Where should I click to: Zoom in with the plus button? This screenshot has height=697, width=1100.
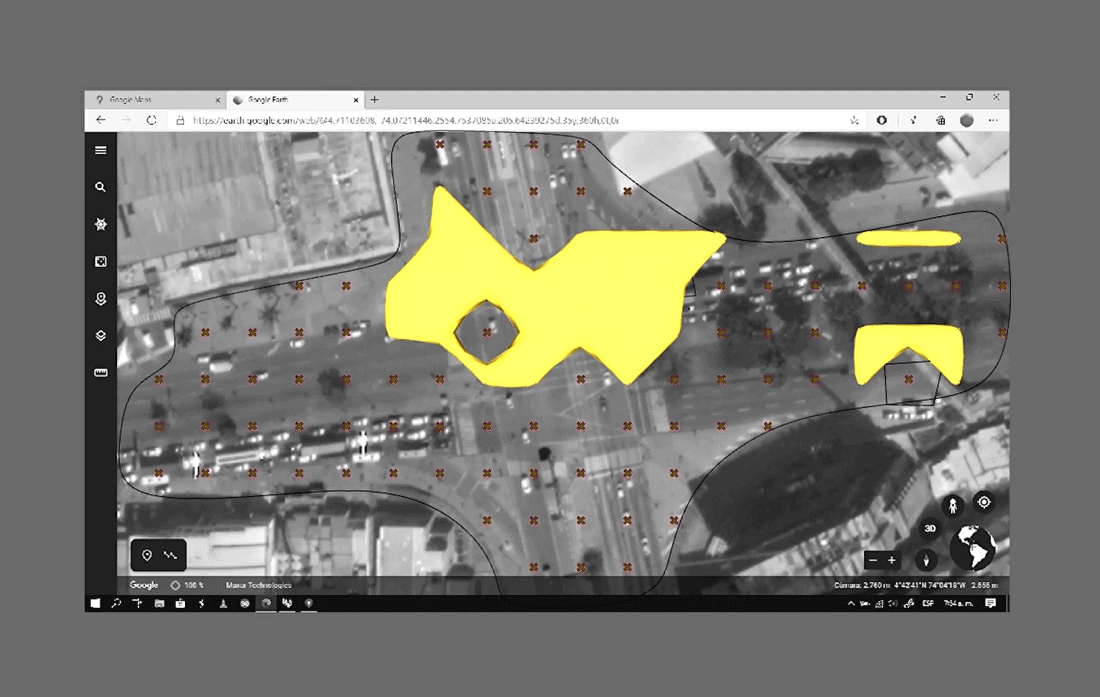[x=892, y=560]
